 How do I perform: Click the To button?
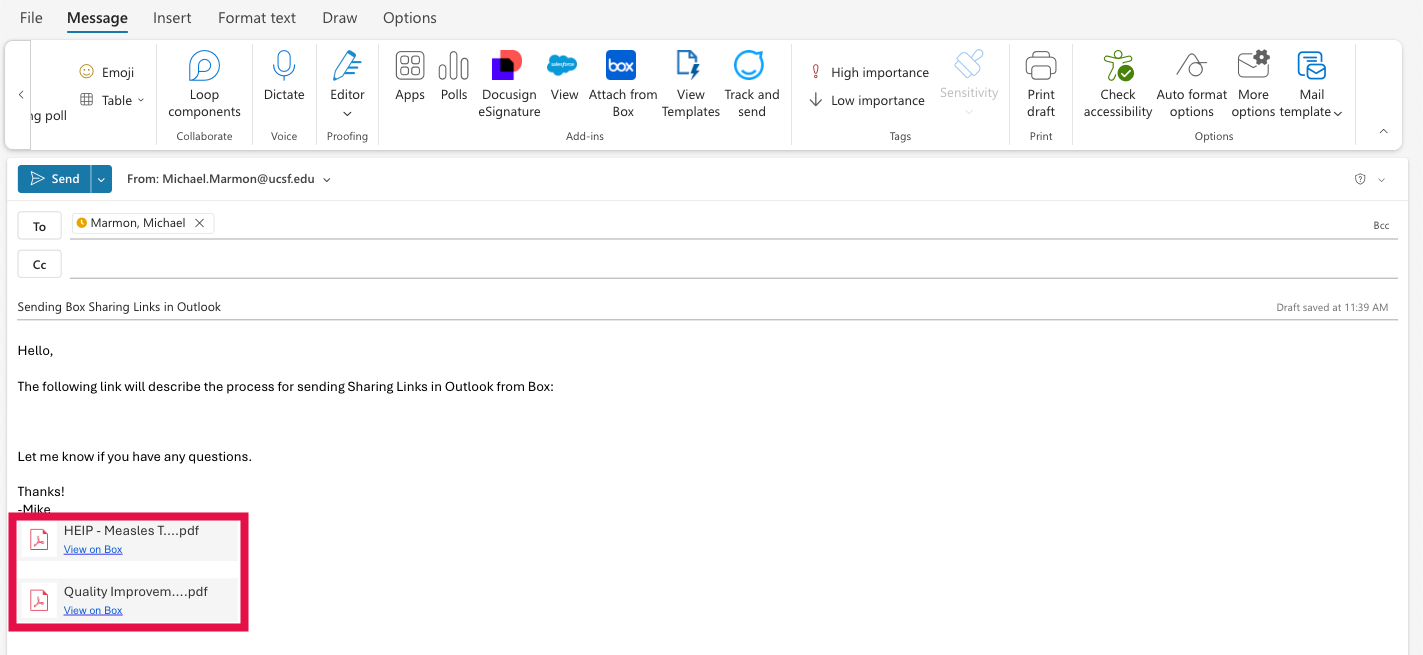click(x=39, y=226)
